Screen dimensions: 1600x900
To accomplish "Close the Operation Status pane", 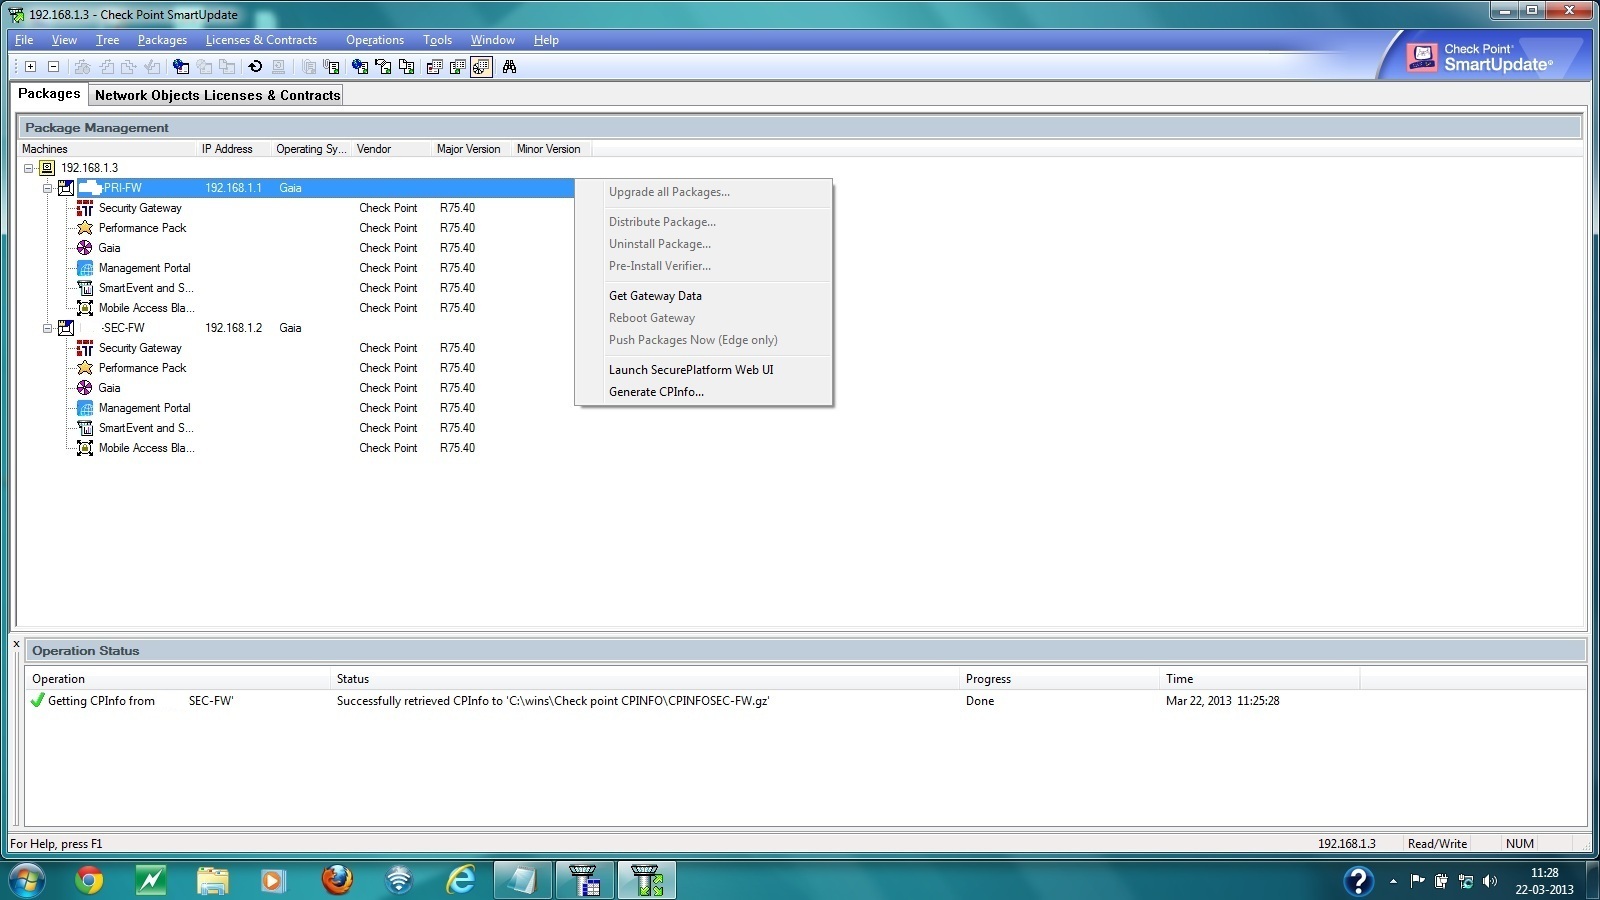I will click(x=16, y=644).
